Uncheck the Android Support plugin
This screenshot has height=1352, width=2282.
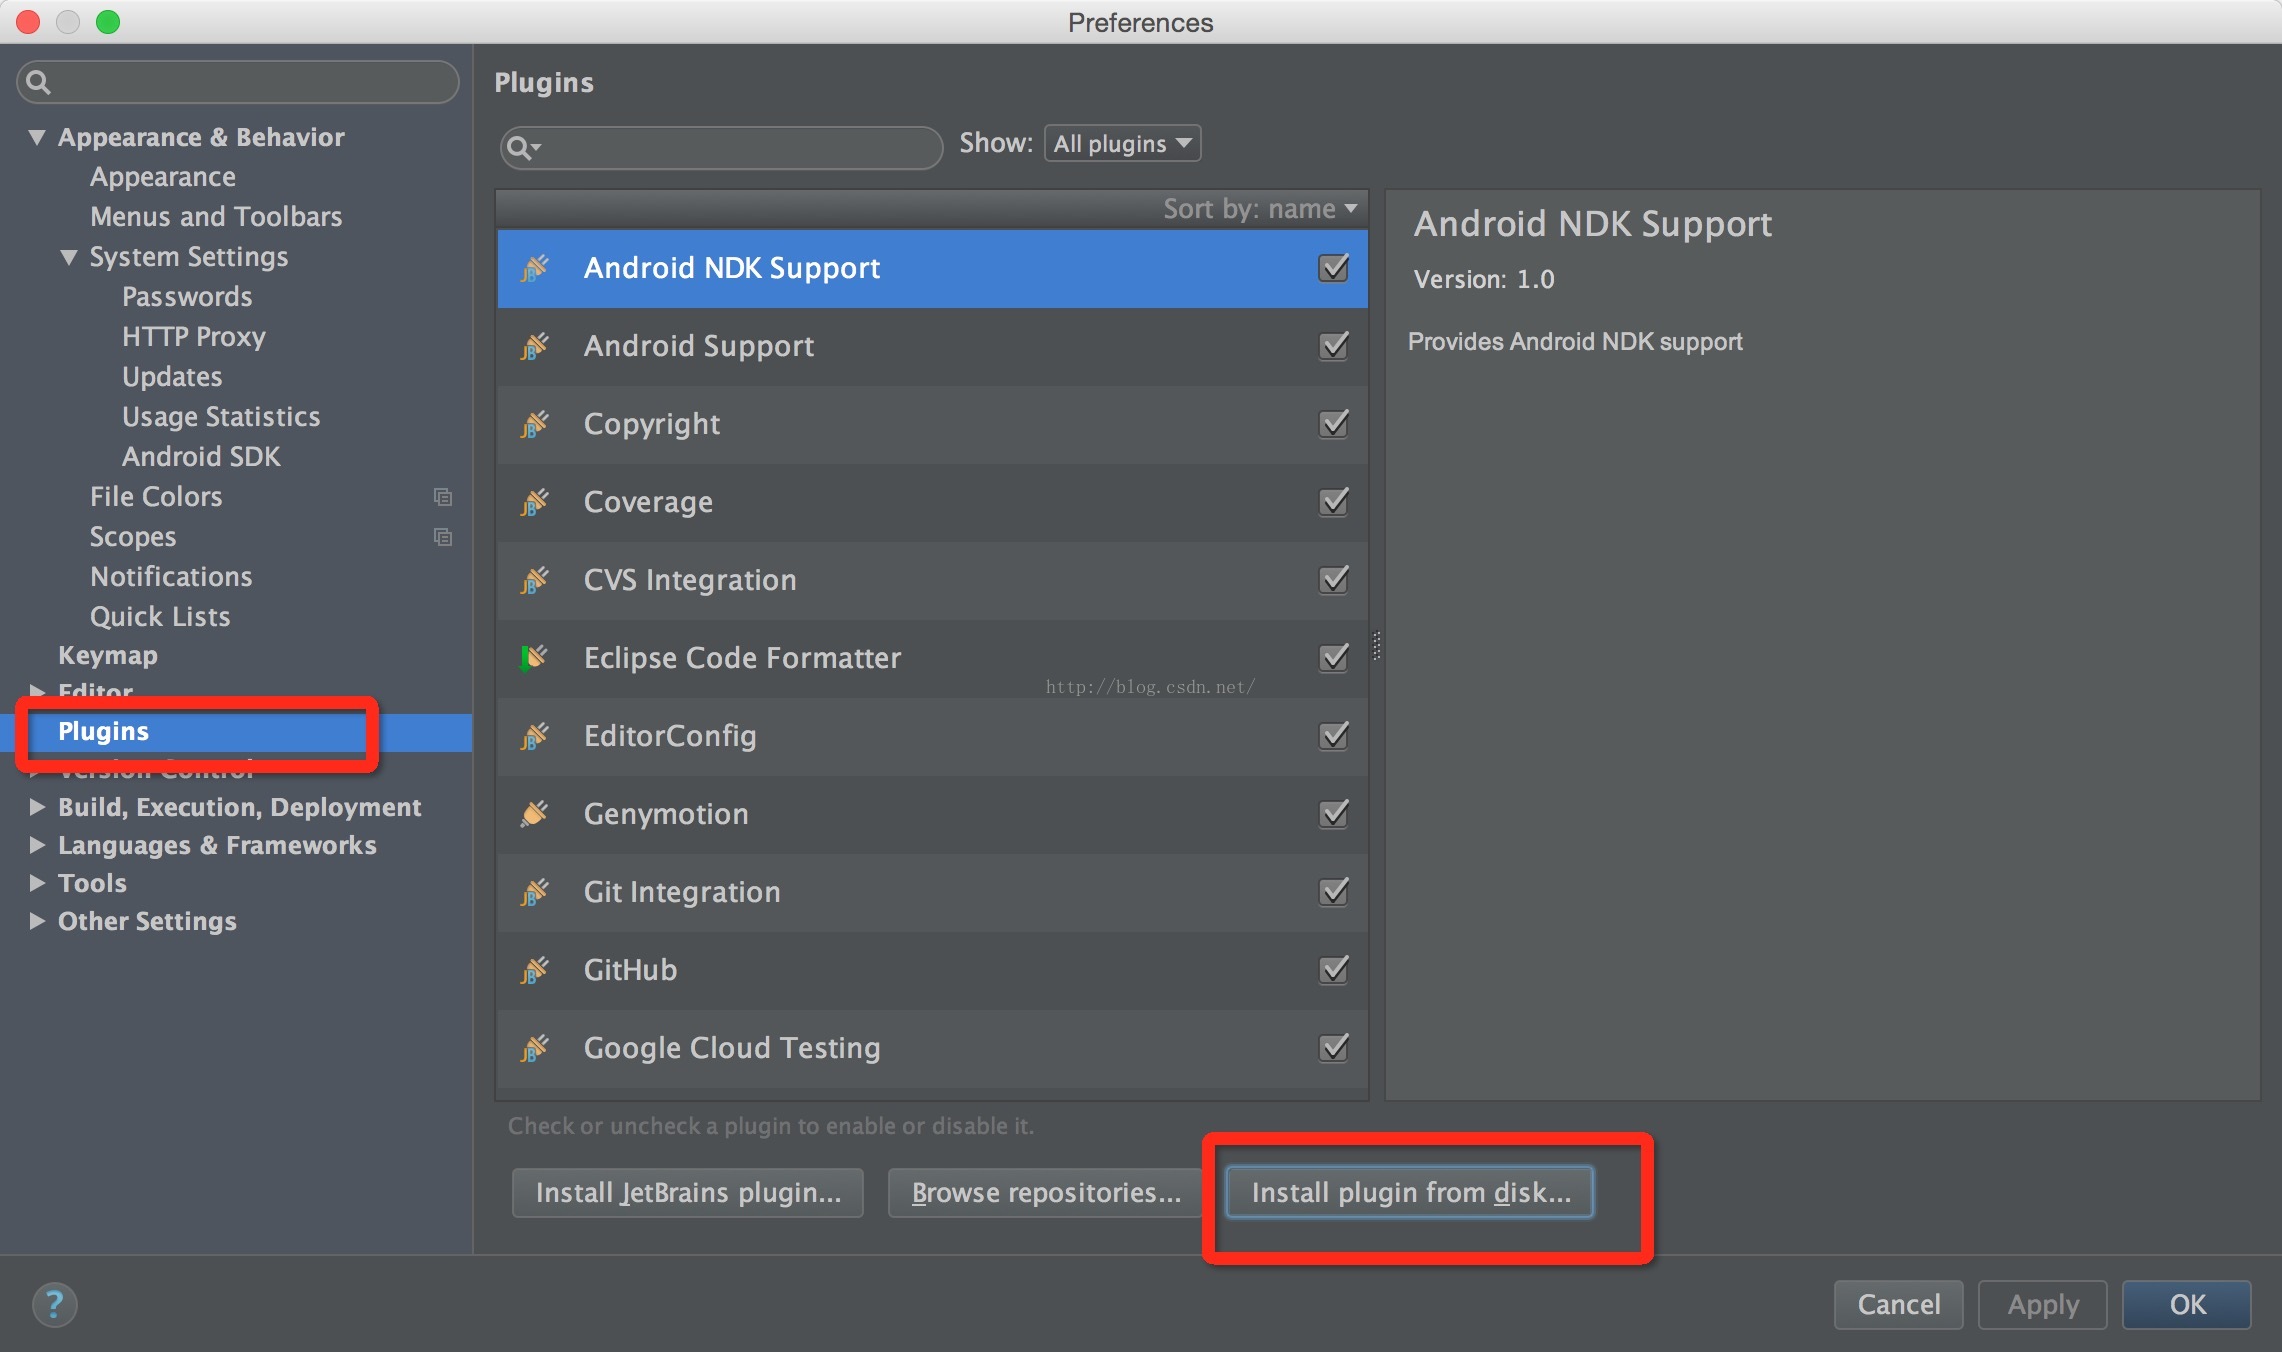[1334, 346]
